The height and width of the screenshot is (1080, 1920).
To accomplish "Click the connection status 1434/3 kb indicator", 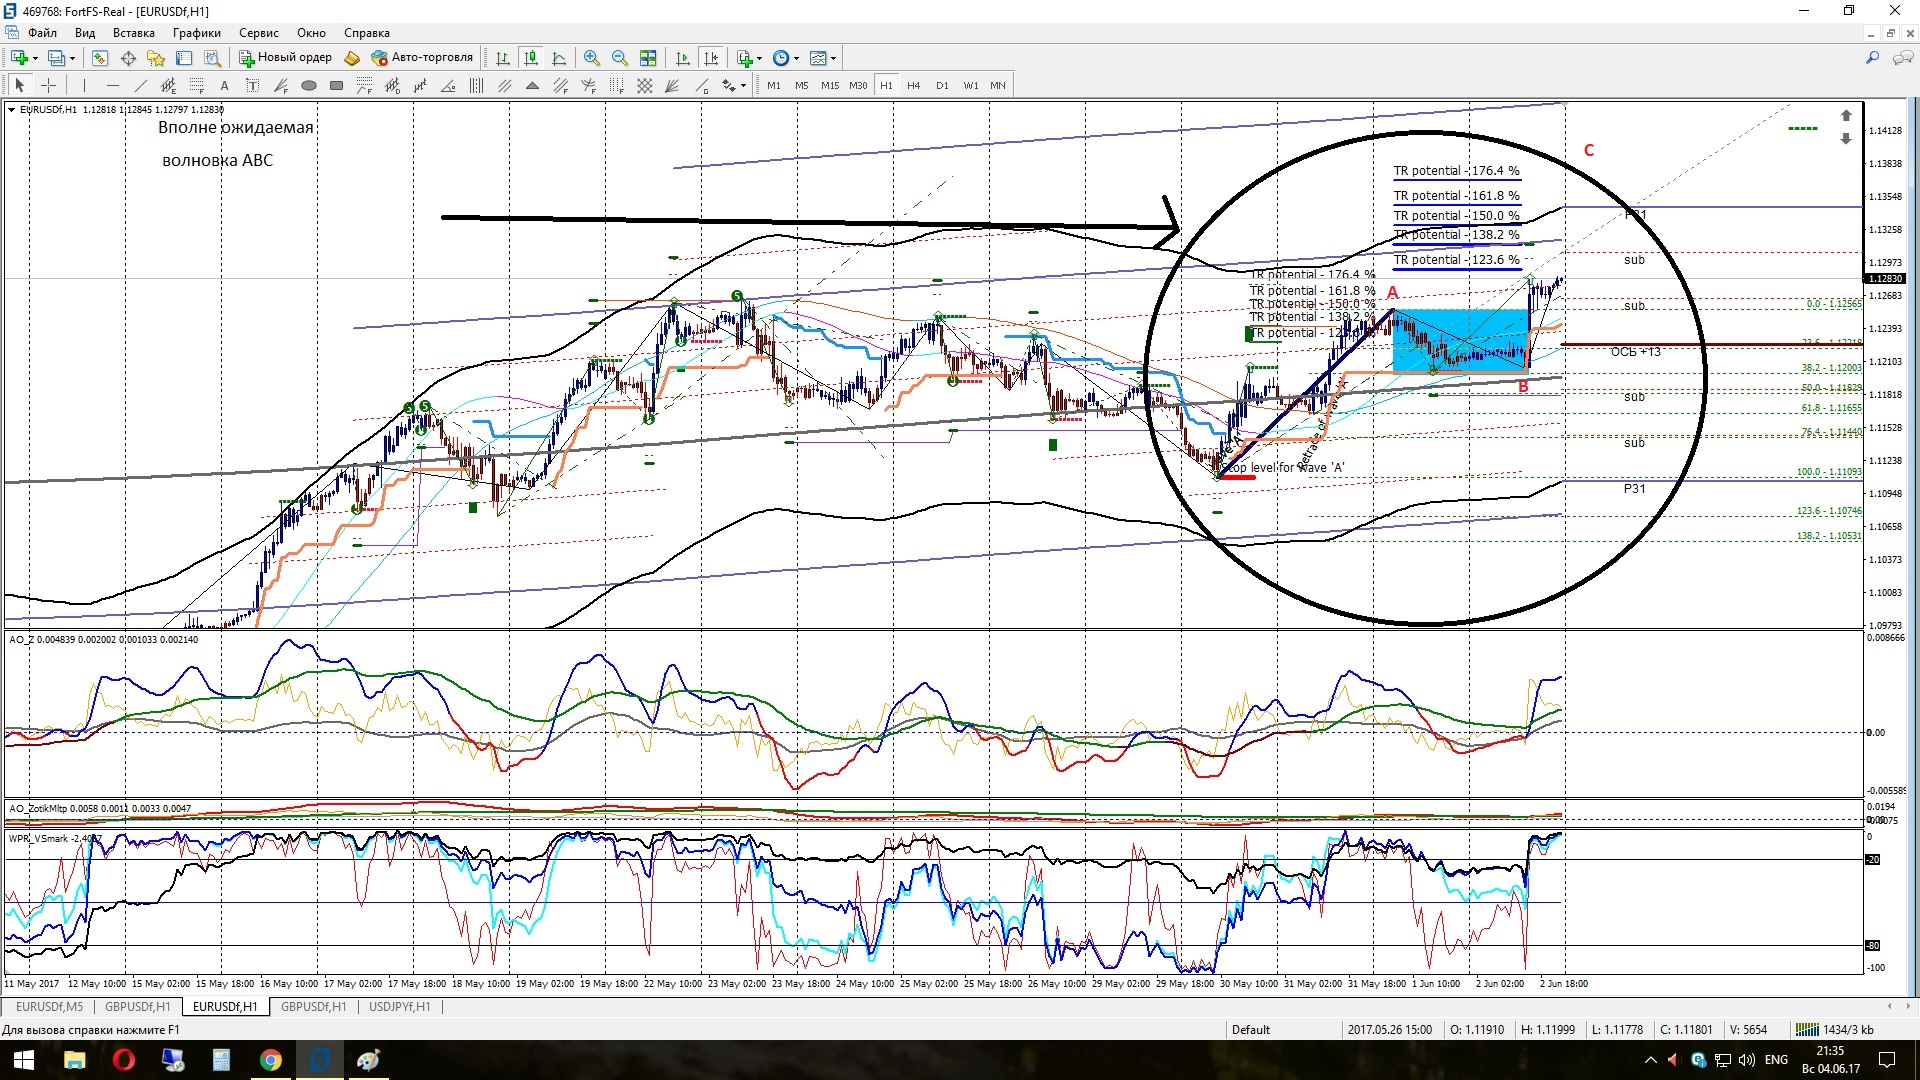I will (1837, 1030).
